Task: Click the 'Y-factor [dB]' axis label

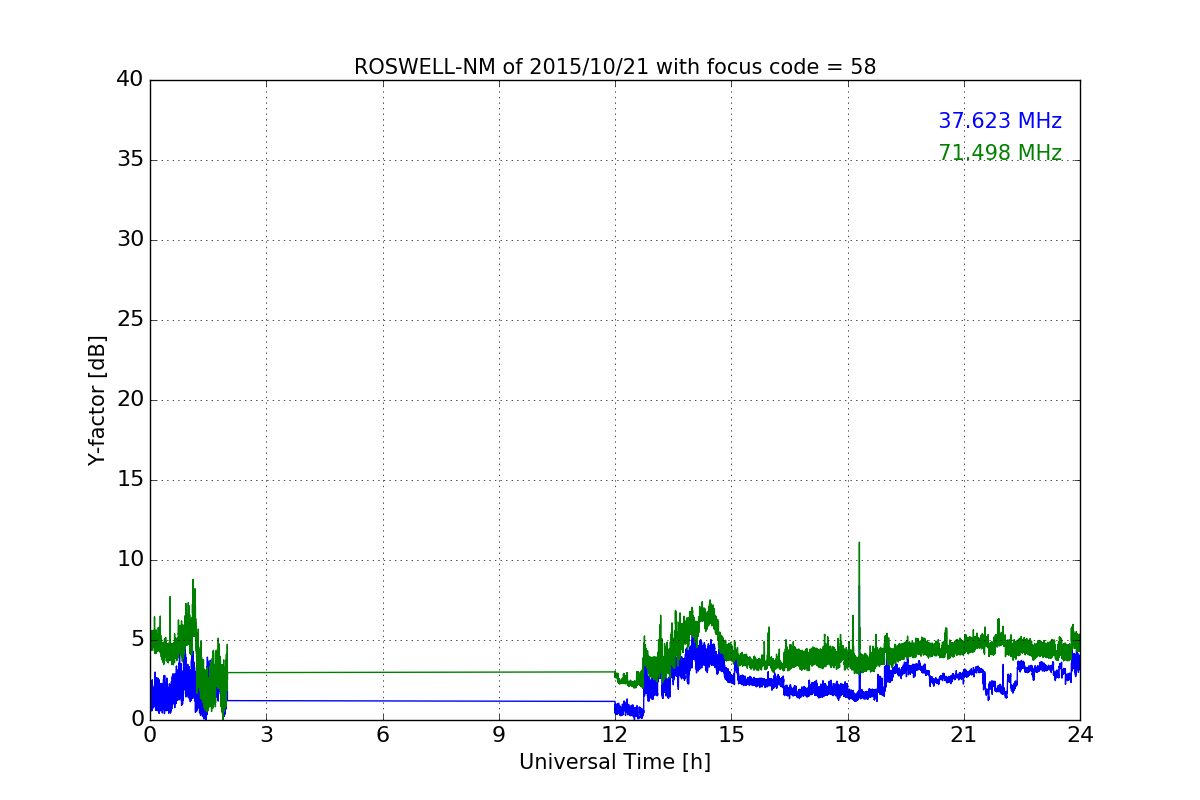Action: [97, 400]
